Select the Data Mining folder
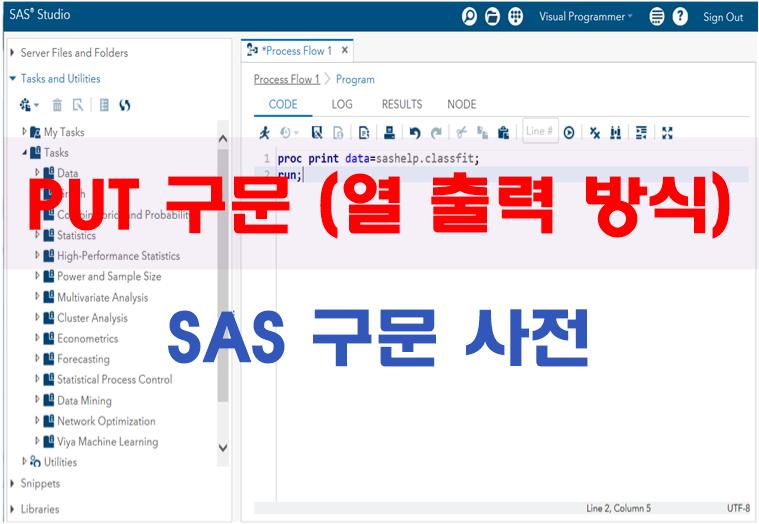 (x=84, y=400)
